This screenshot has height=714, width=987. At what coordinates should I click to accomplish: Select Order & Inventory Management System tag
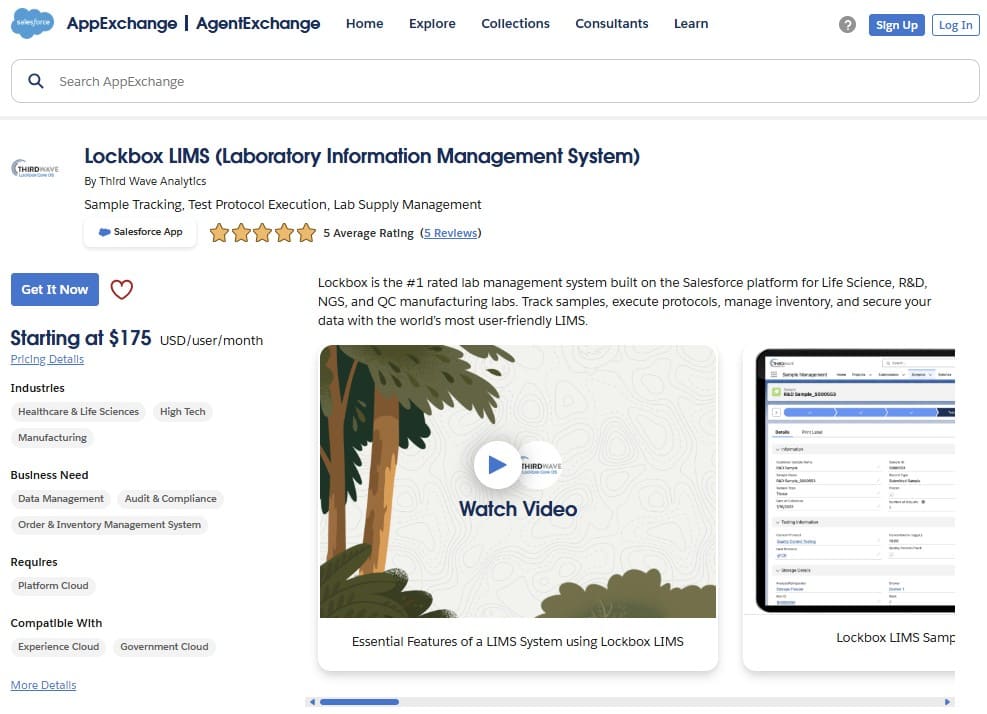point(110,524)
